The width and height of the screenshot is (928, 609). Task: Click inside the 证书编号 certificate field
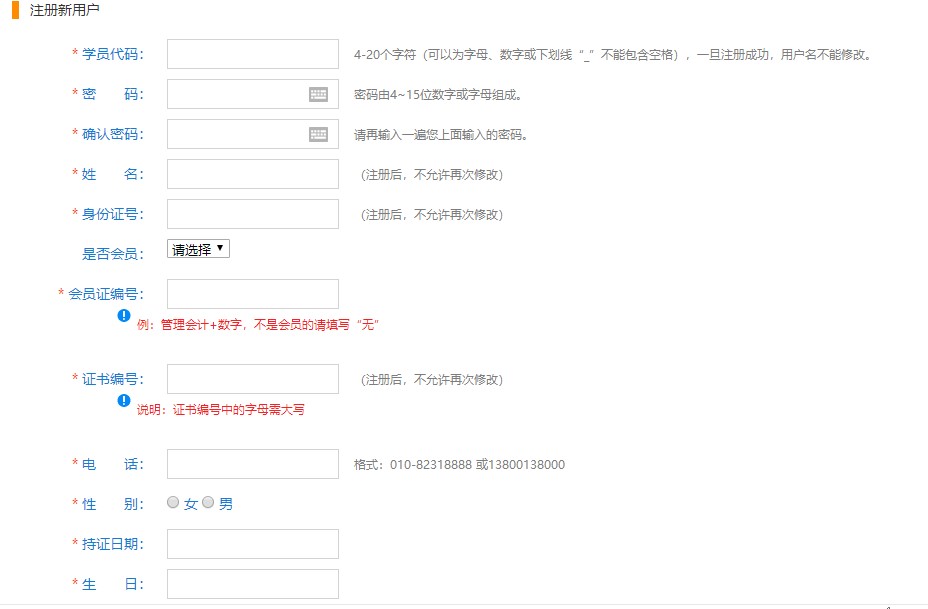coord(252,378)
